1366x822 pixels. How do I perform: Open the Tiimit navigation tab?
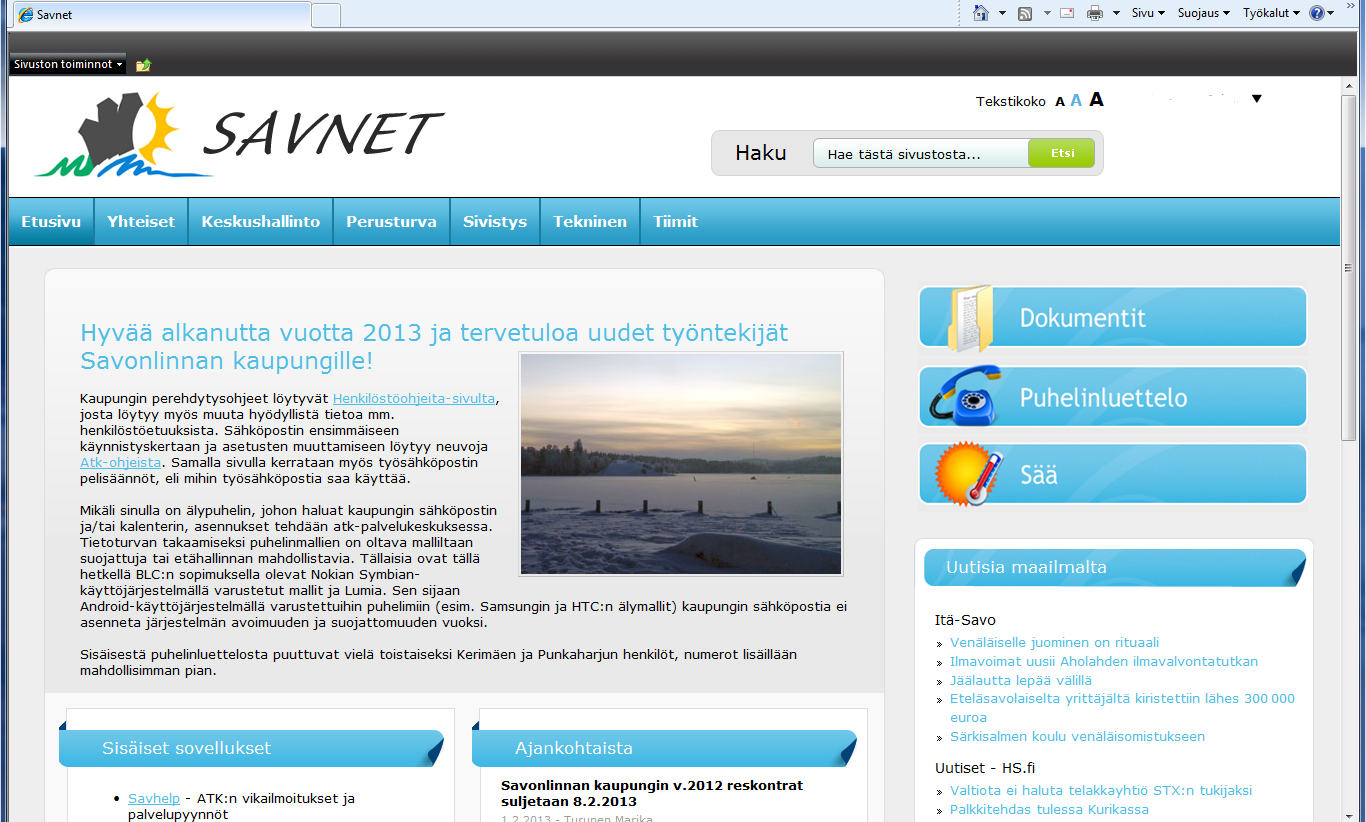(x=676, y=222)
